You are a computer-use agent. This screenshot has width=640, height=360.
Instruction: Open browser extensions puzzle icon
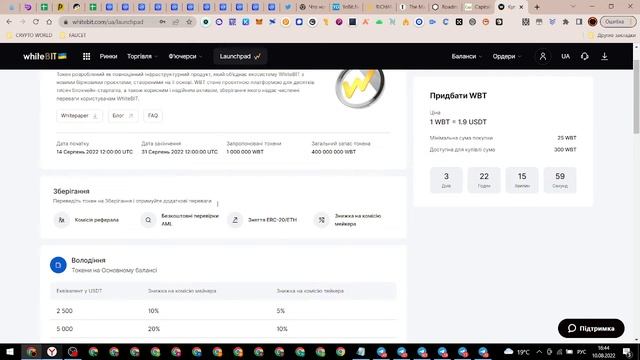coord(566,22)
